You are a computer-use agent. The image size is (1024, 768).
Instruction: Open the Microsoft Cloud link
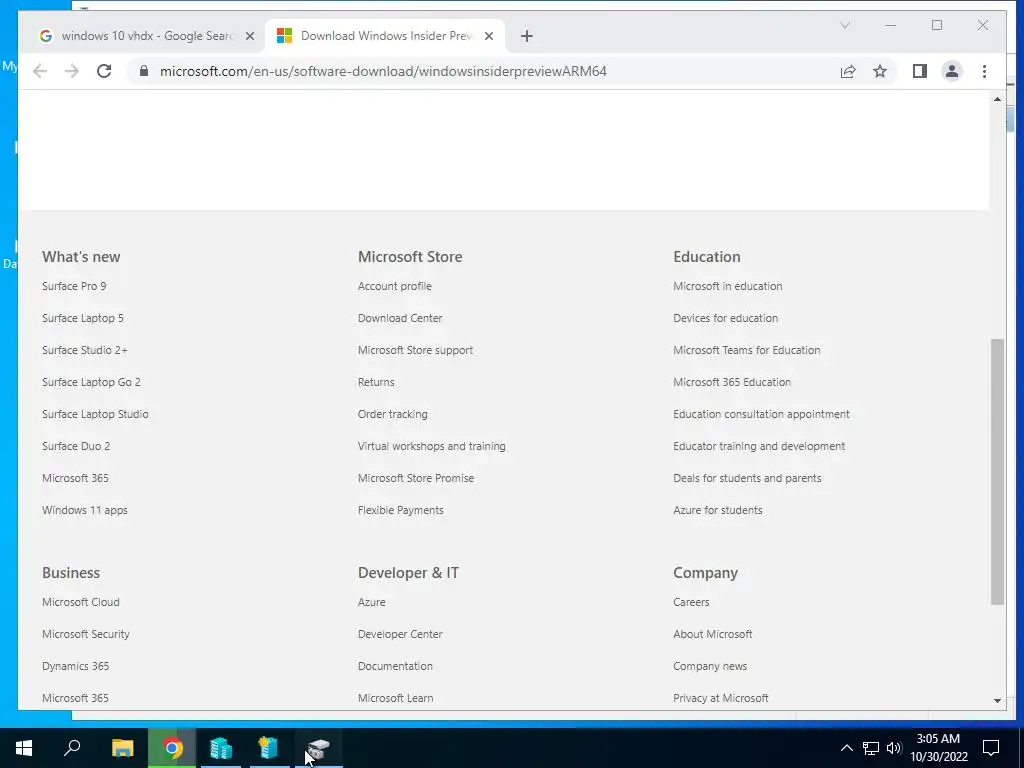(x=80, y=602)
